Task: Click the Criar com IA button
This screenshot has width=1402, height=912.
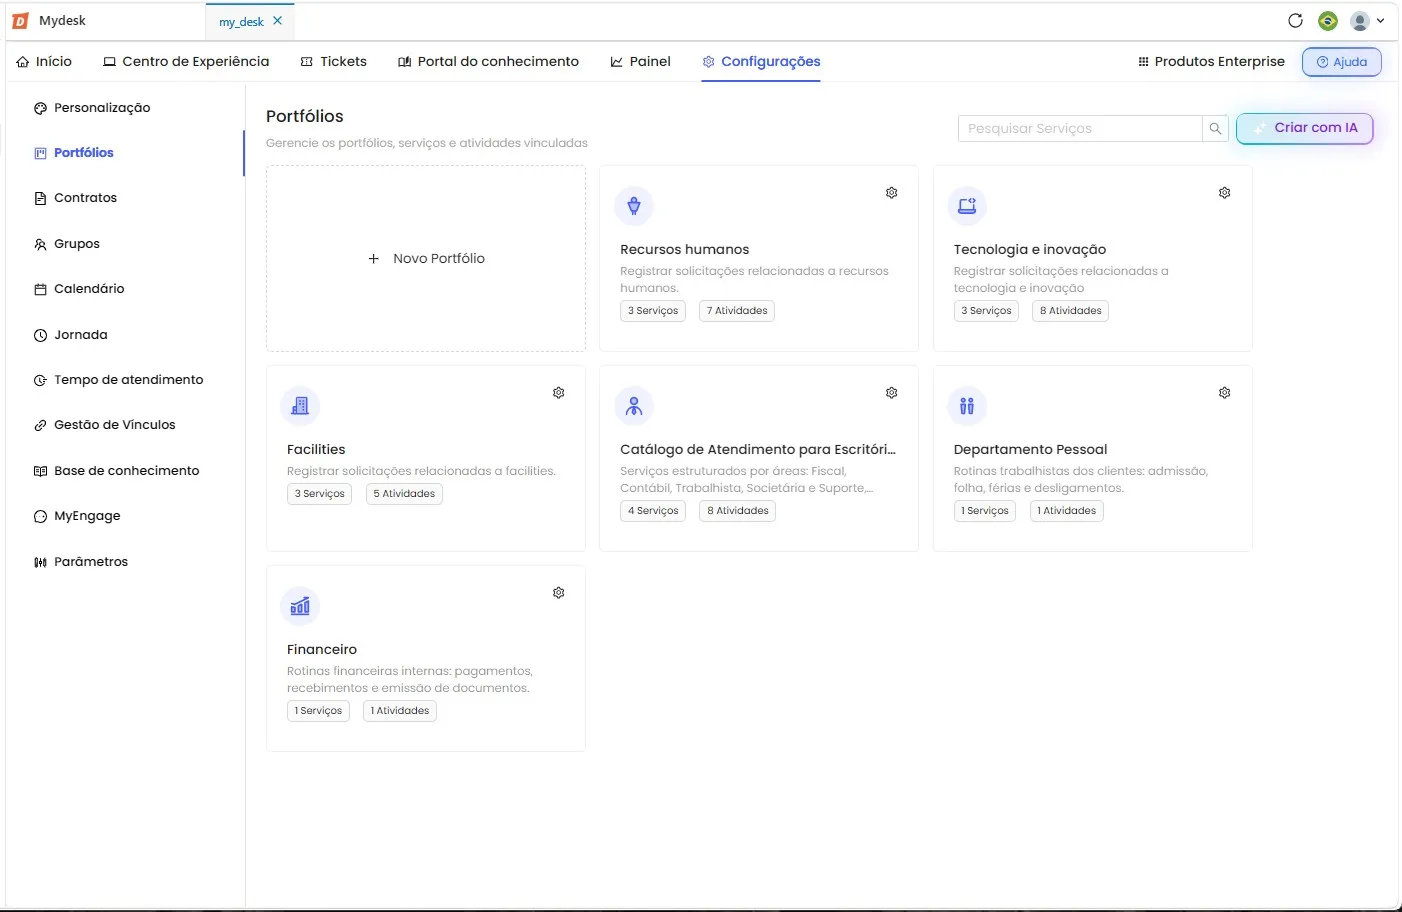Action: click(1305, 128)
